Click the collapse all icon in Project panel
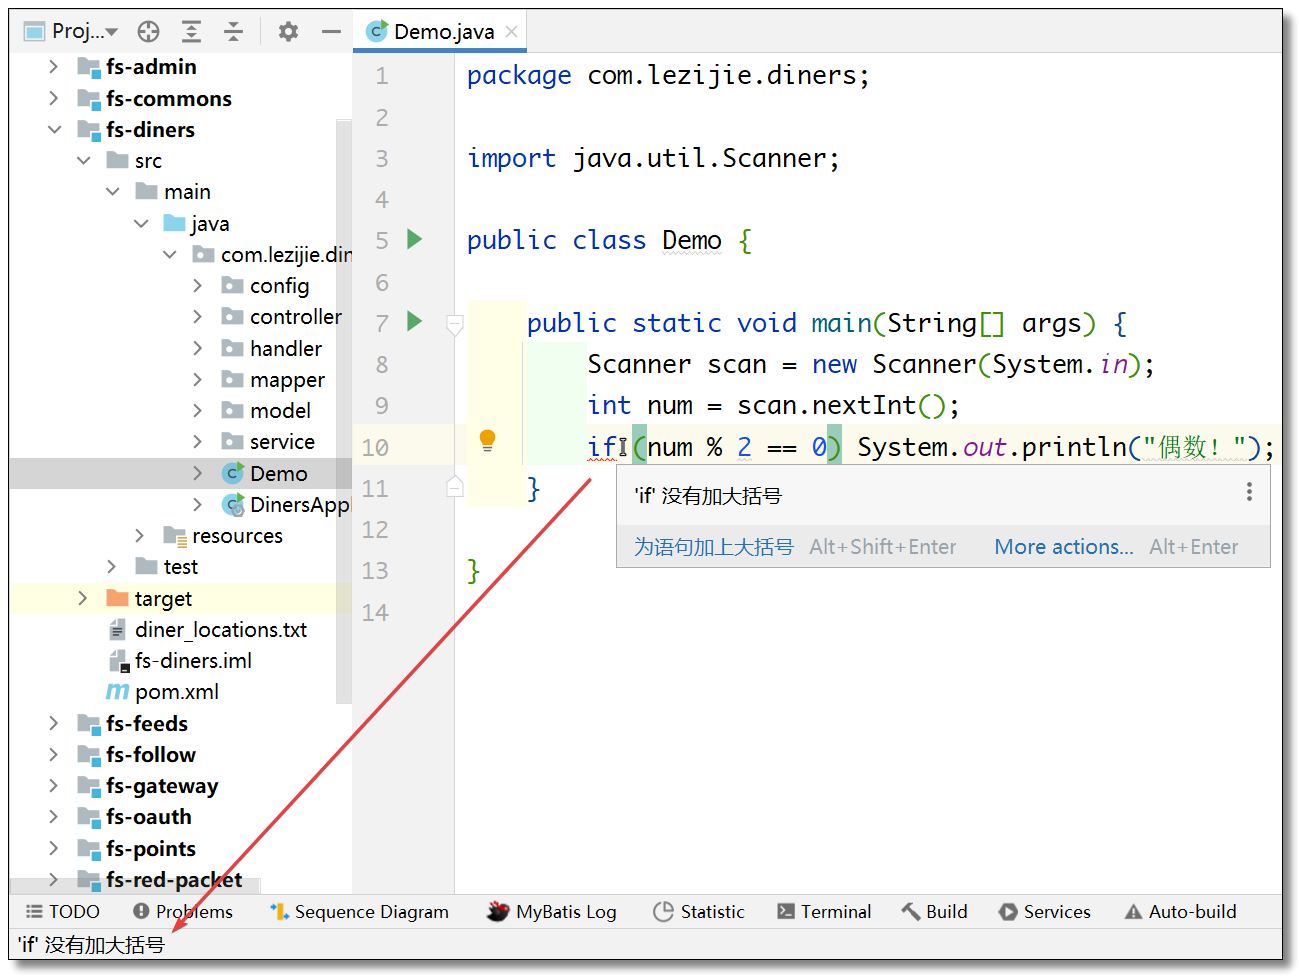1299x976 pixels. [x=233, y=32]
